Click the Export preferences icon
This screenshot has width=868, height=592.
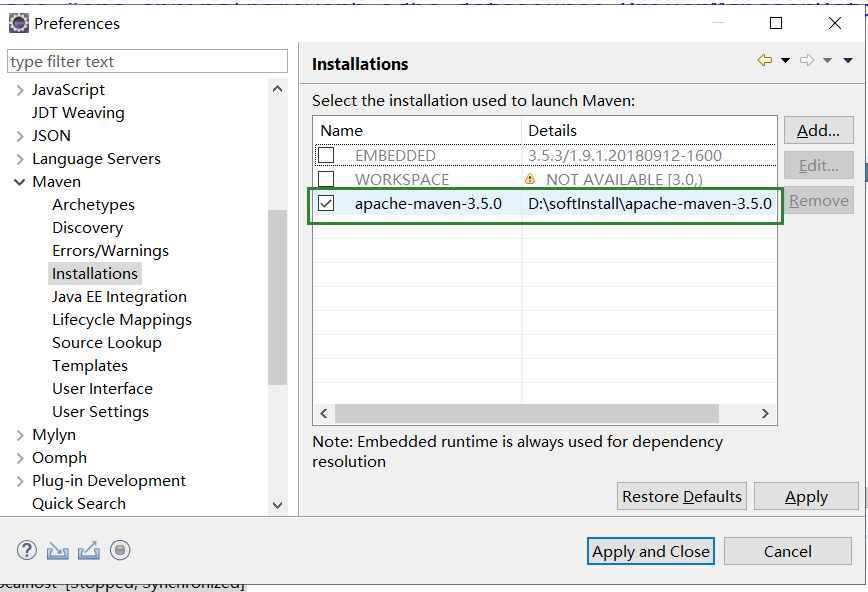point(89,550)
